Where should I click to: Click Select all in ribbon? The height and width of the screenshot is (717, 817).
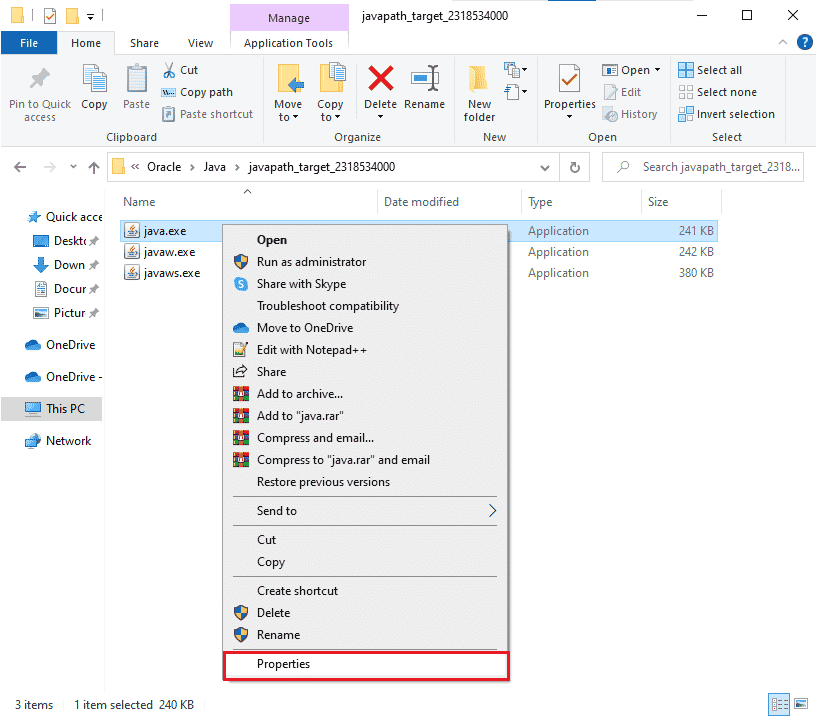pos(710,70)
